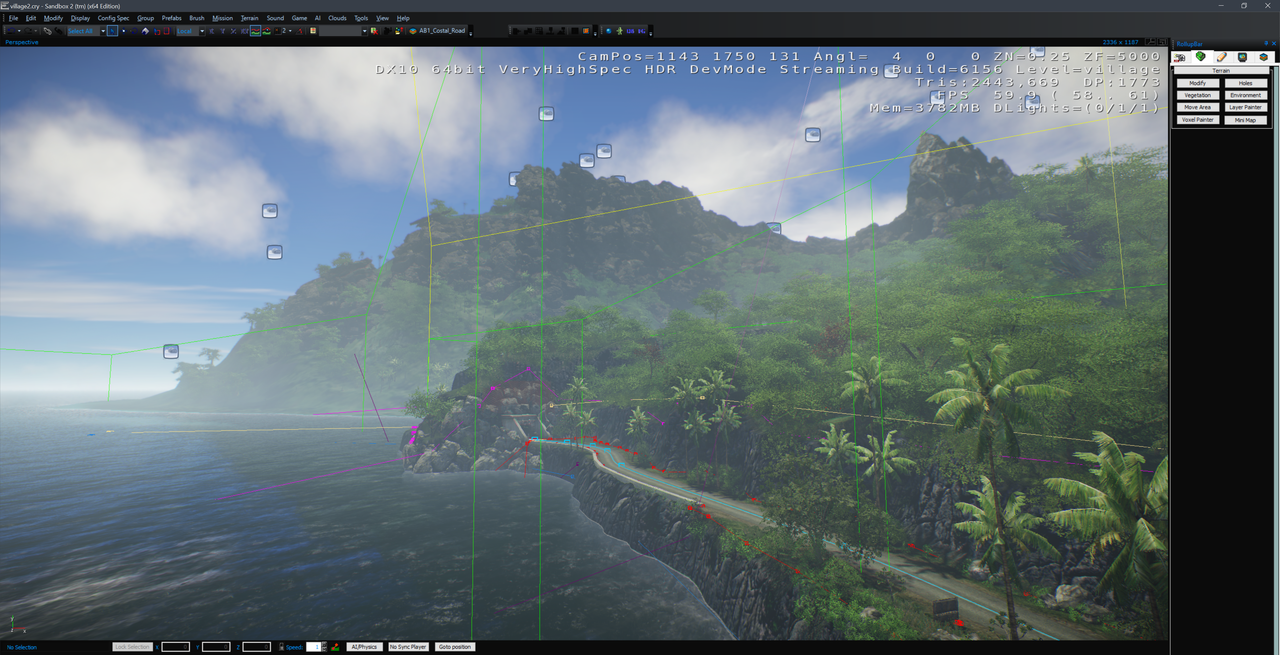Click the Undo toolbar icon
This screenshot has height=655, width=1280.
[x=10, y=31]
